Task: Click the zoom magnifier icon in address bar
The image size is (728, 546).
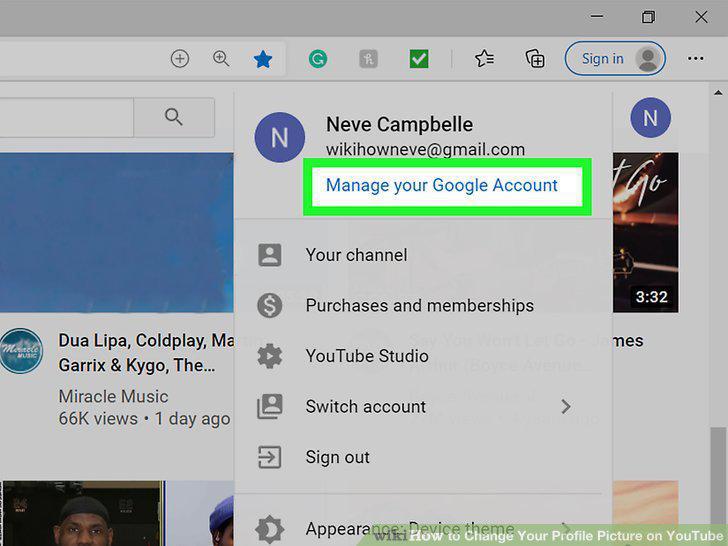Action: (221, 58)
